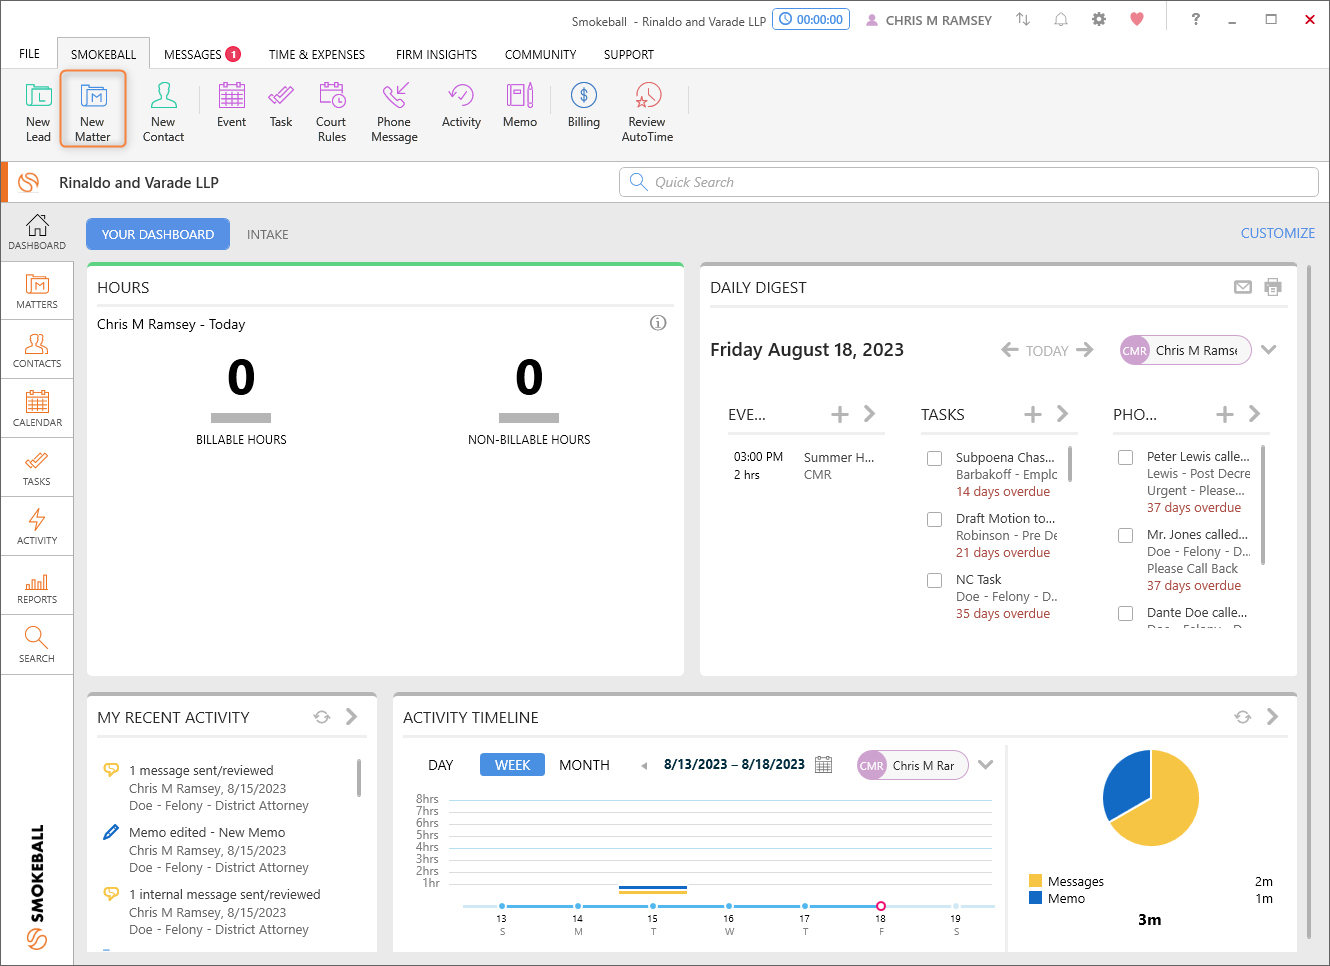Create a New Lead from ribbon
Viewport: 1330px width, 966px height.
click(x=38, y=112)
